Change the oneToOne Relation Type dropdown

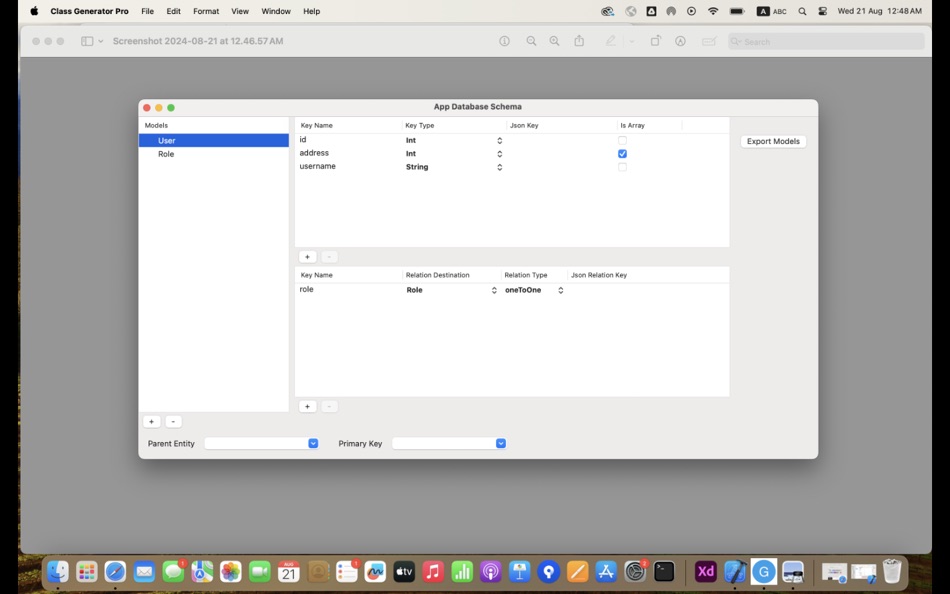(x=559, y=290)
